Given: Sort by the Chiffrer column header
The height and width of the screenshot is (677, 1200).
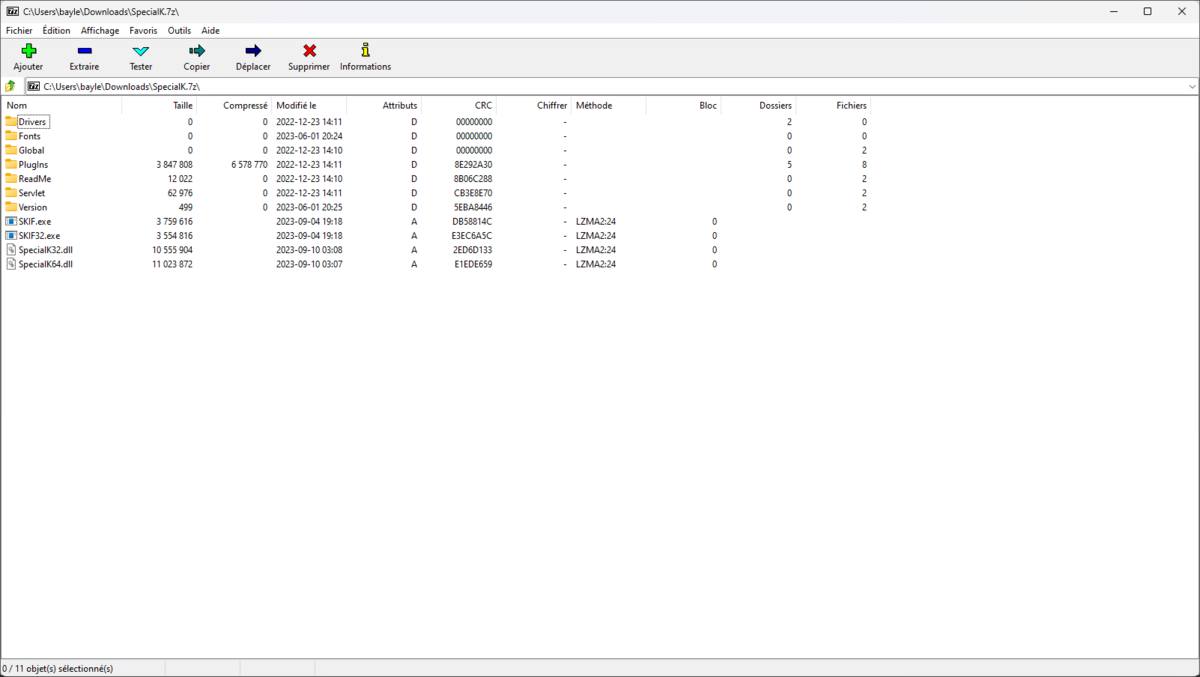Looking at the screenshot, I should (x=534, y=105).
